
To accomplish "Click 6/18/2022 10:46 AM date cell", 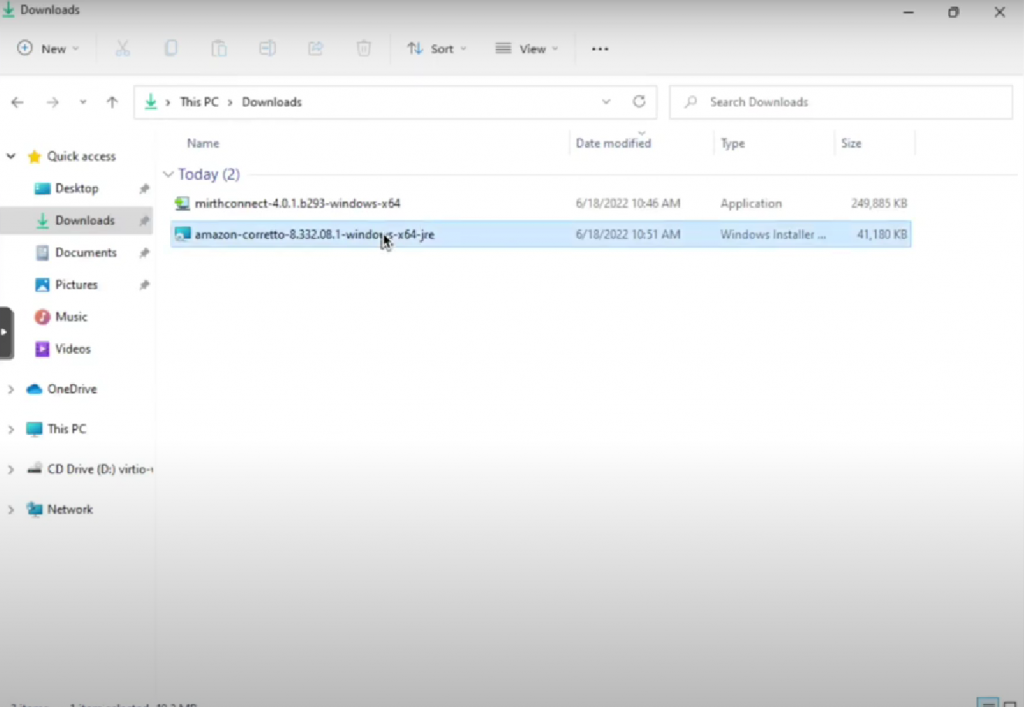I will click(628, 204).
